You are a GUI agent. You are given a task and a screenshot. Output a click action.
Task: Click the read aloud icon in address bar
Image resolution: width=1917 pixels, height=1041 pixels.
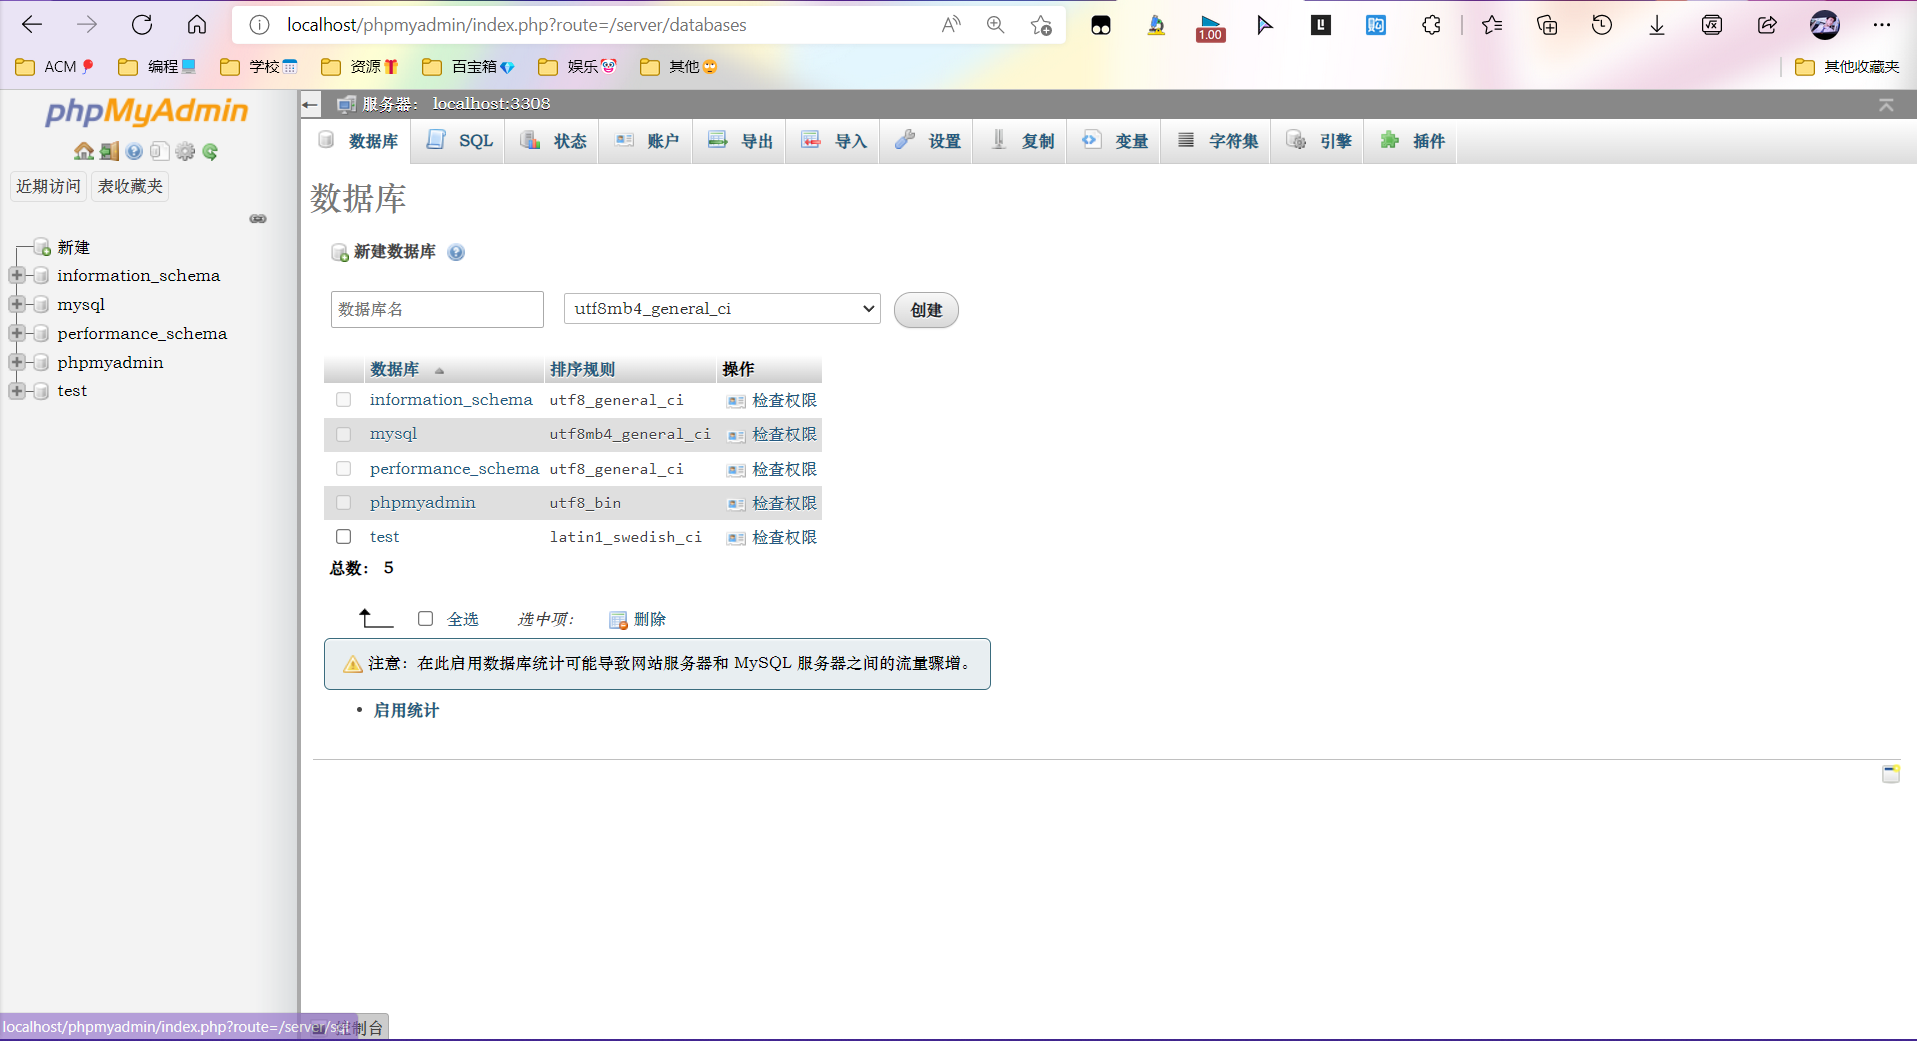[951, 25]
